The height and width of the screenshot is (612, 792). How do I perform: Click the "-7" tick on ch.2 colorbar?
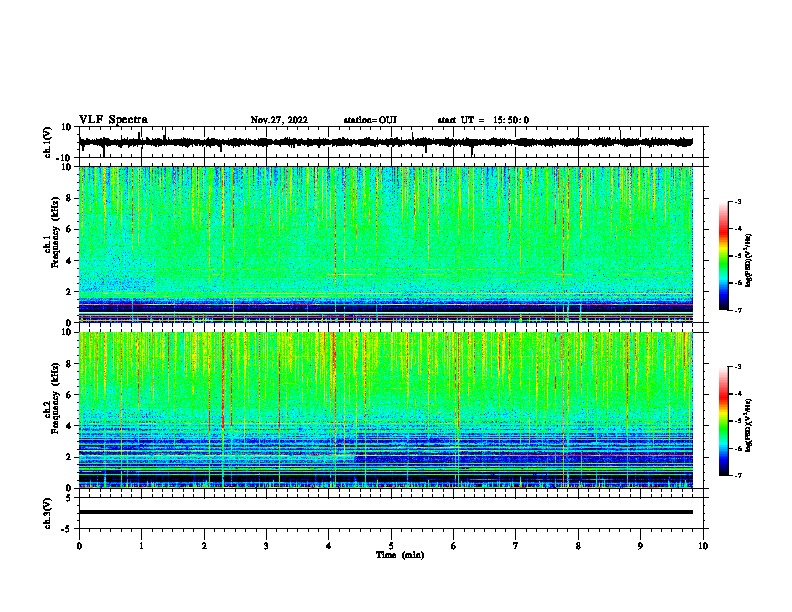point(737,475)
